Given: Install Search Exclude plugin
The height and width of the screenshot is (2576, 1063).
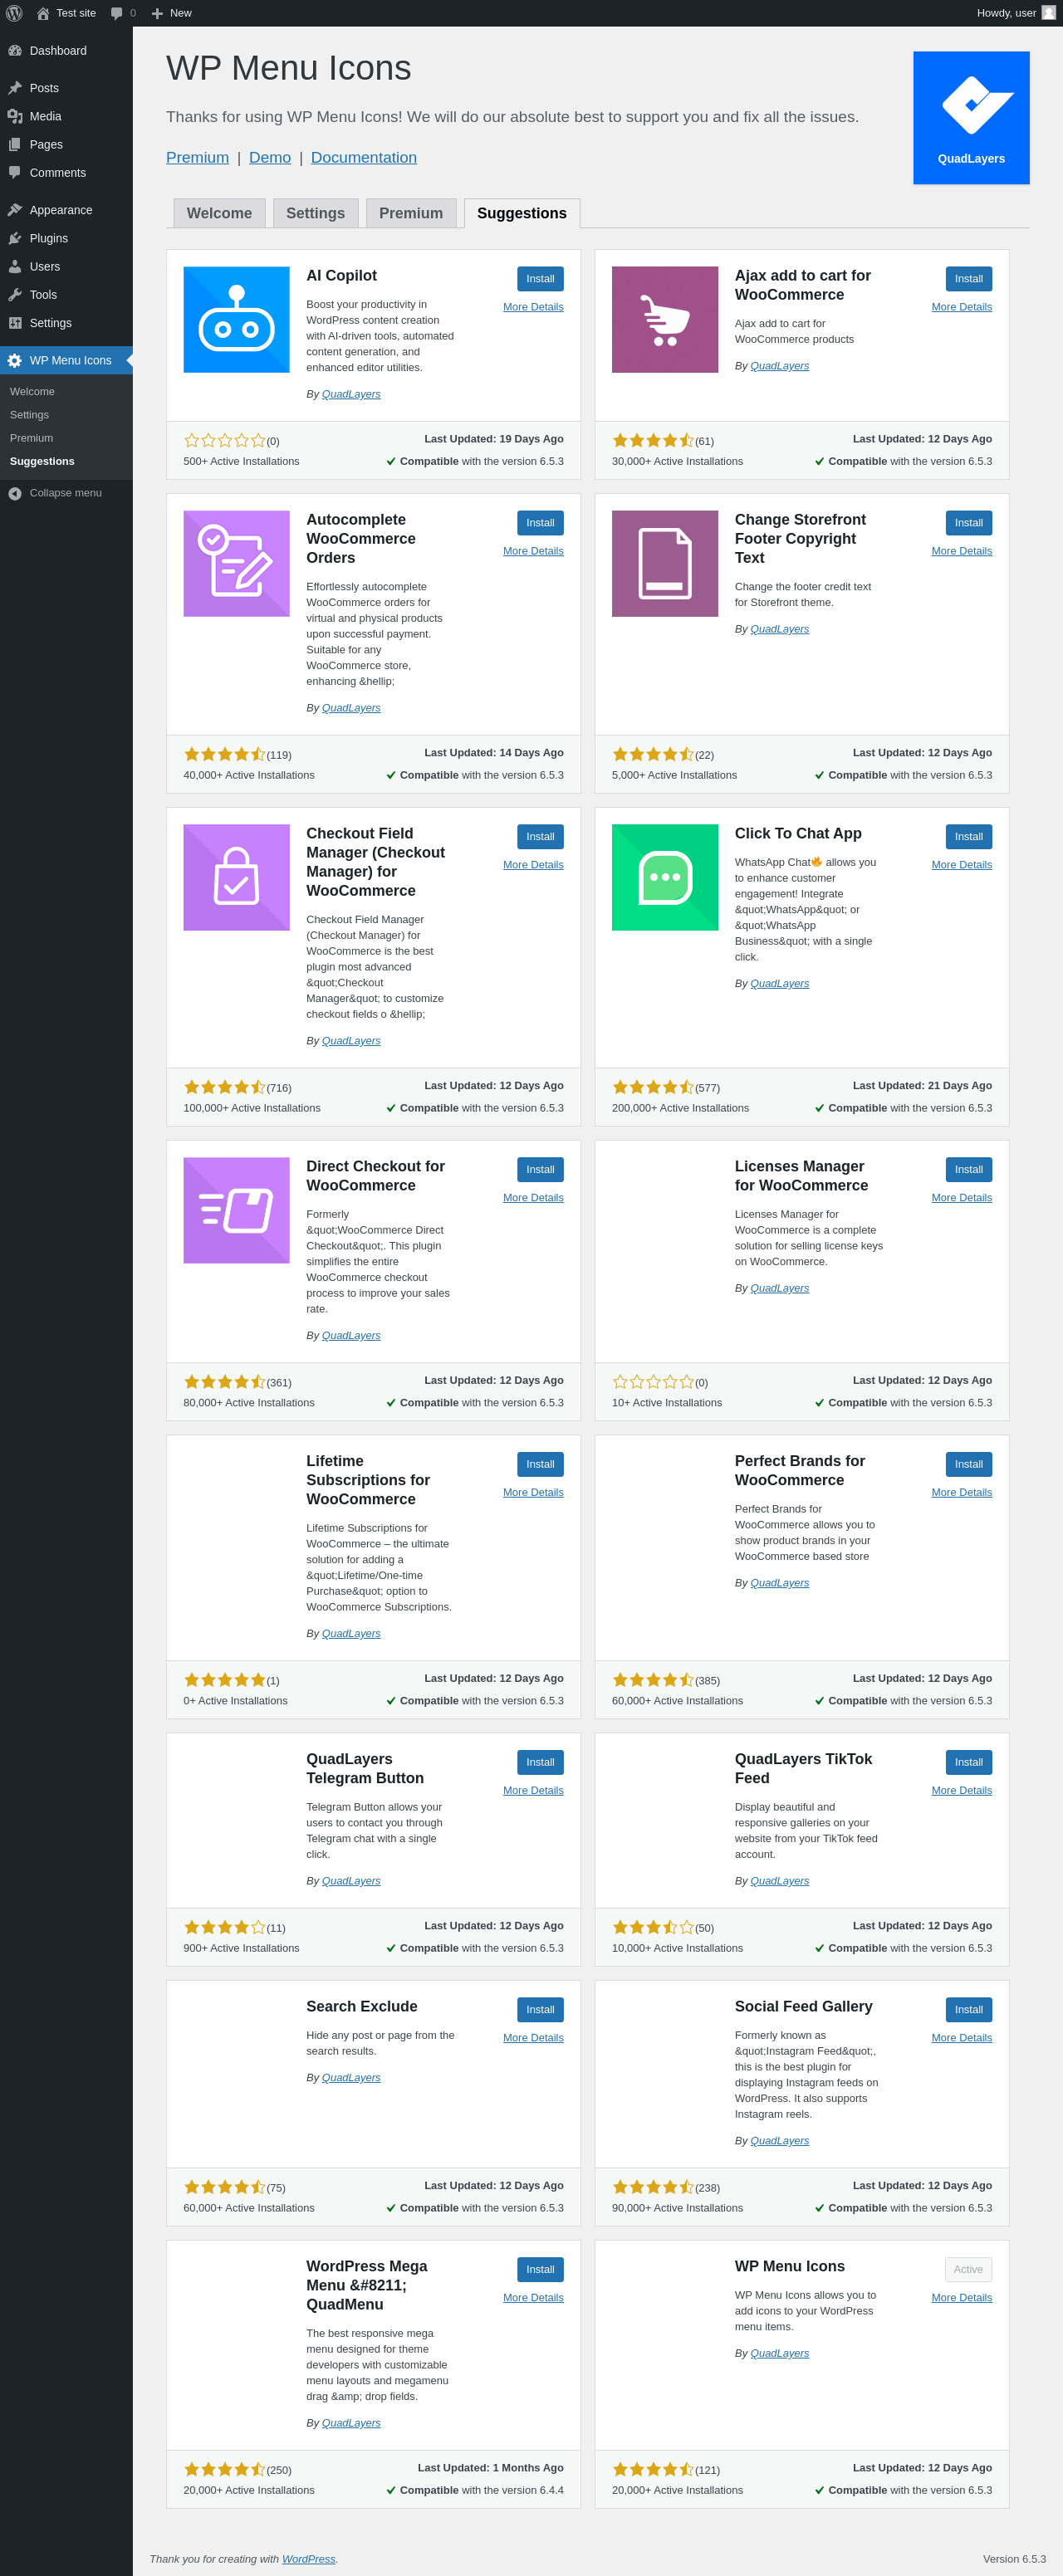Looking at the screenshot, I should pyautogui.click(x=540, y=2010).
